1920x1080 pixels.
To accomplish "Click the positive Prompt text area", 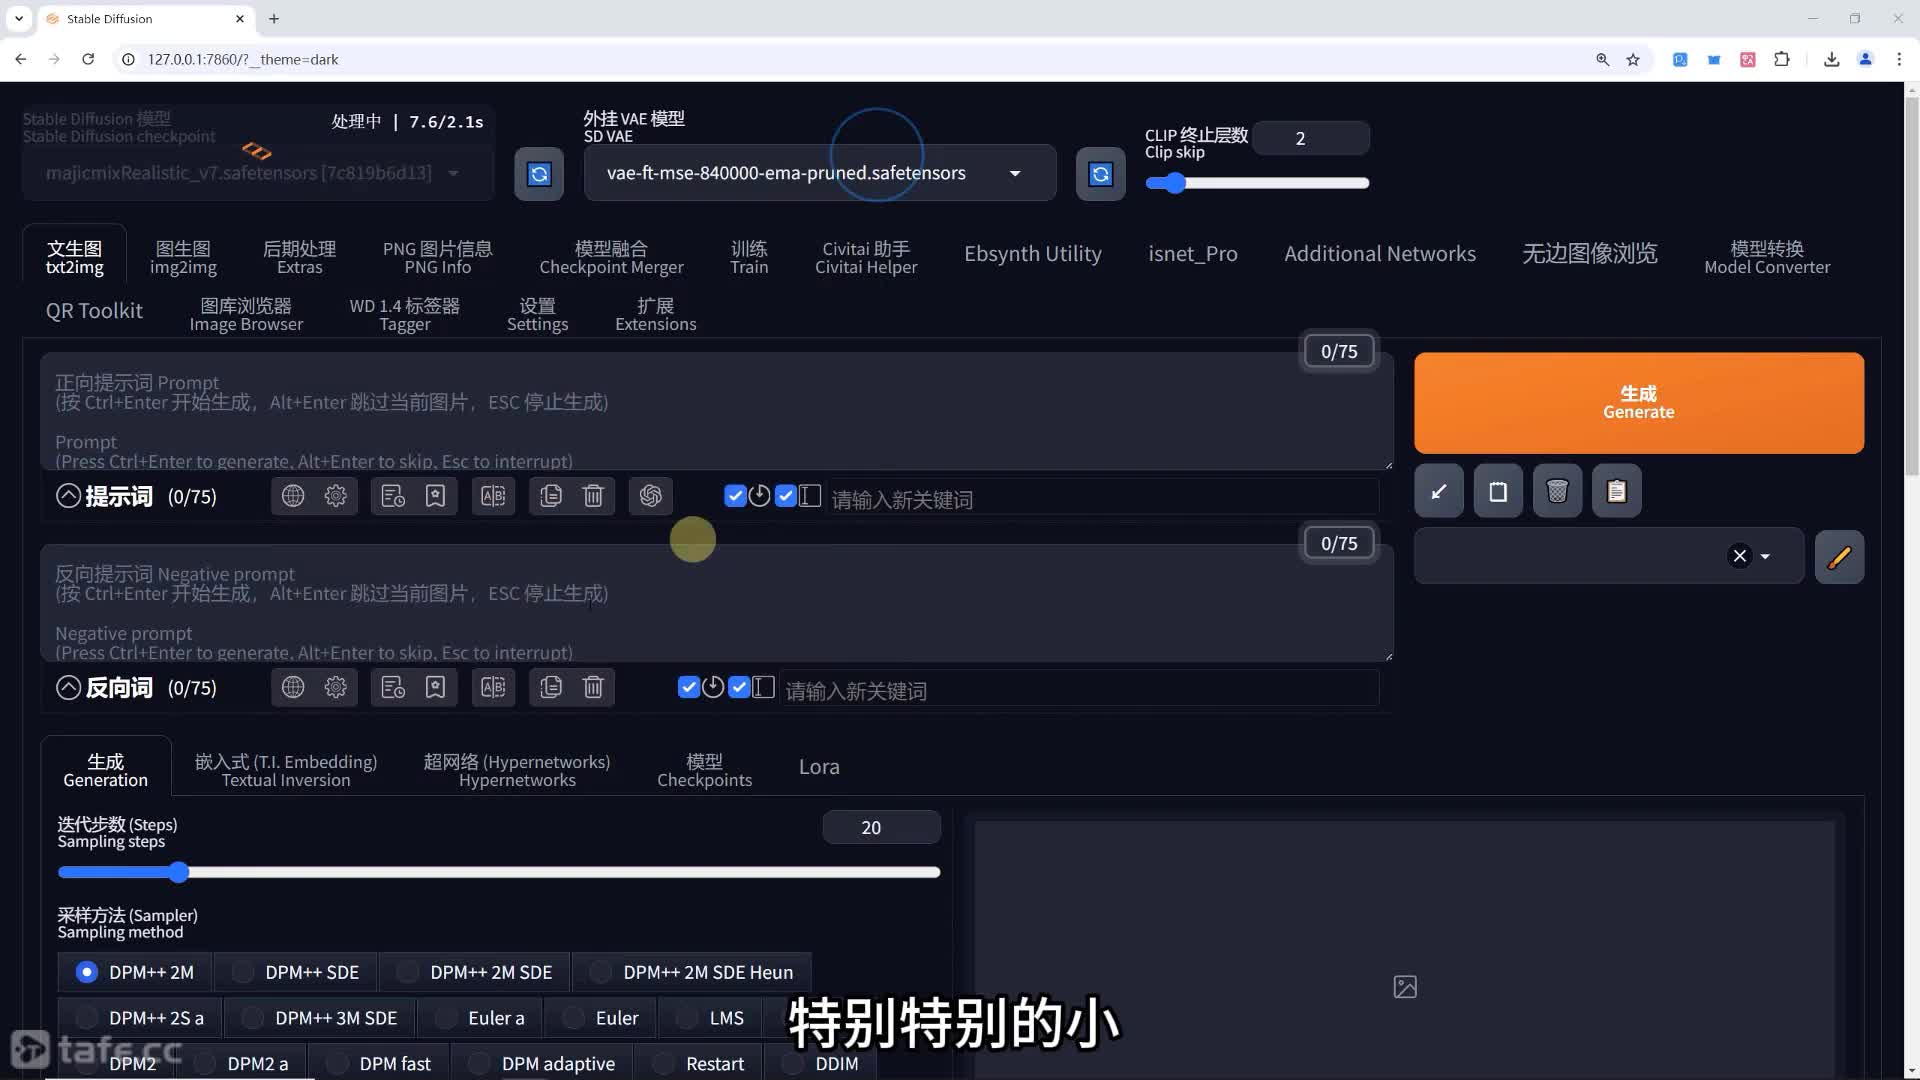I will pos(717,411).
